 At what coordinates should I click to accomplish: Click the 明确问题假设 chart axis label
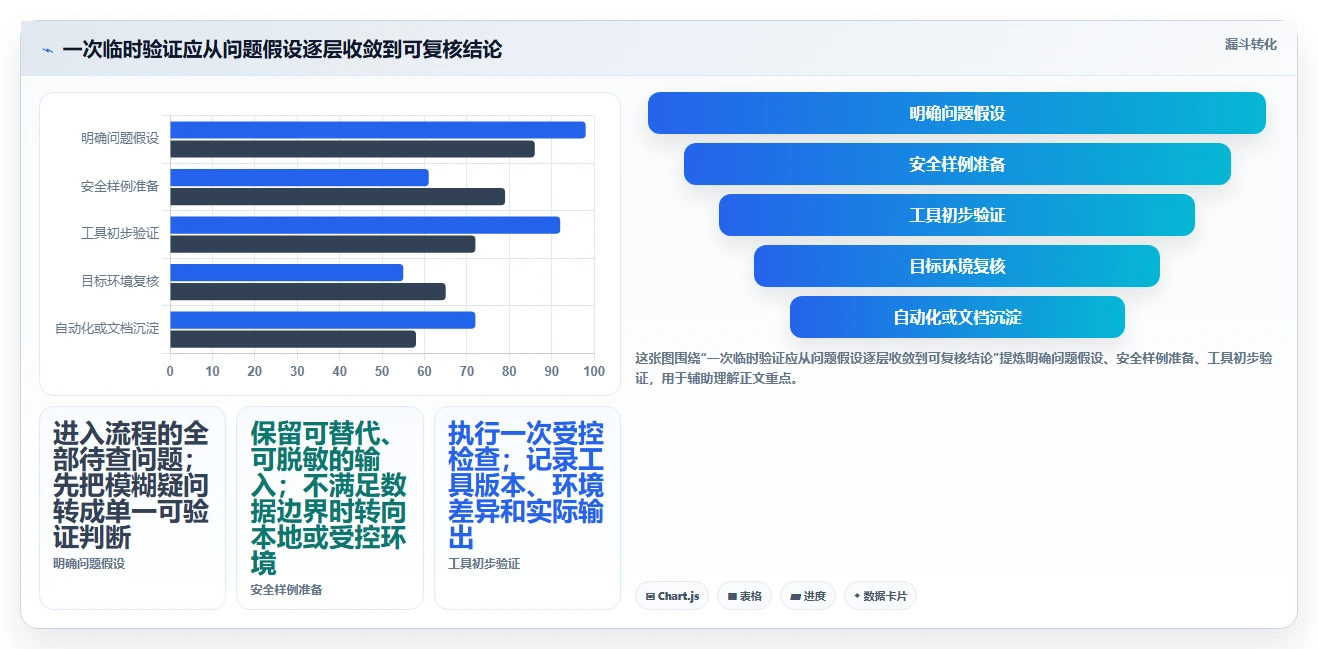point(120,139)
